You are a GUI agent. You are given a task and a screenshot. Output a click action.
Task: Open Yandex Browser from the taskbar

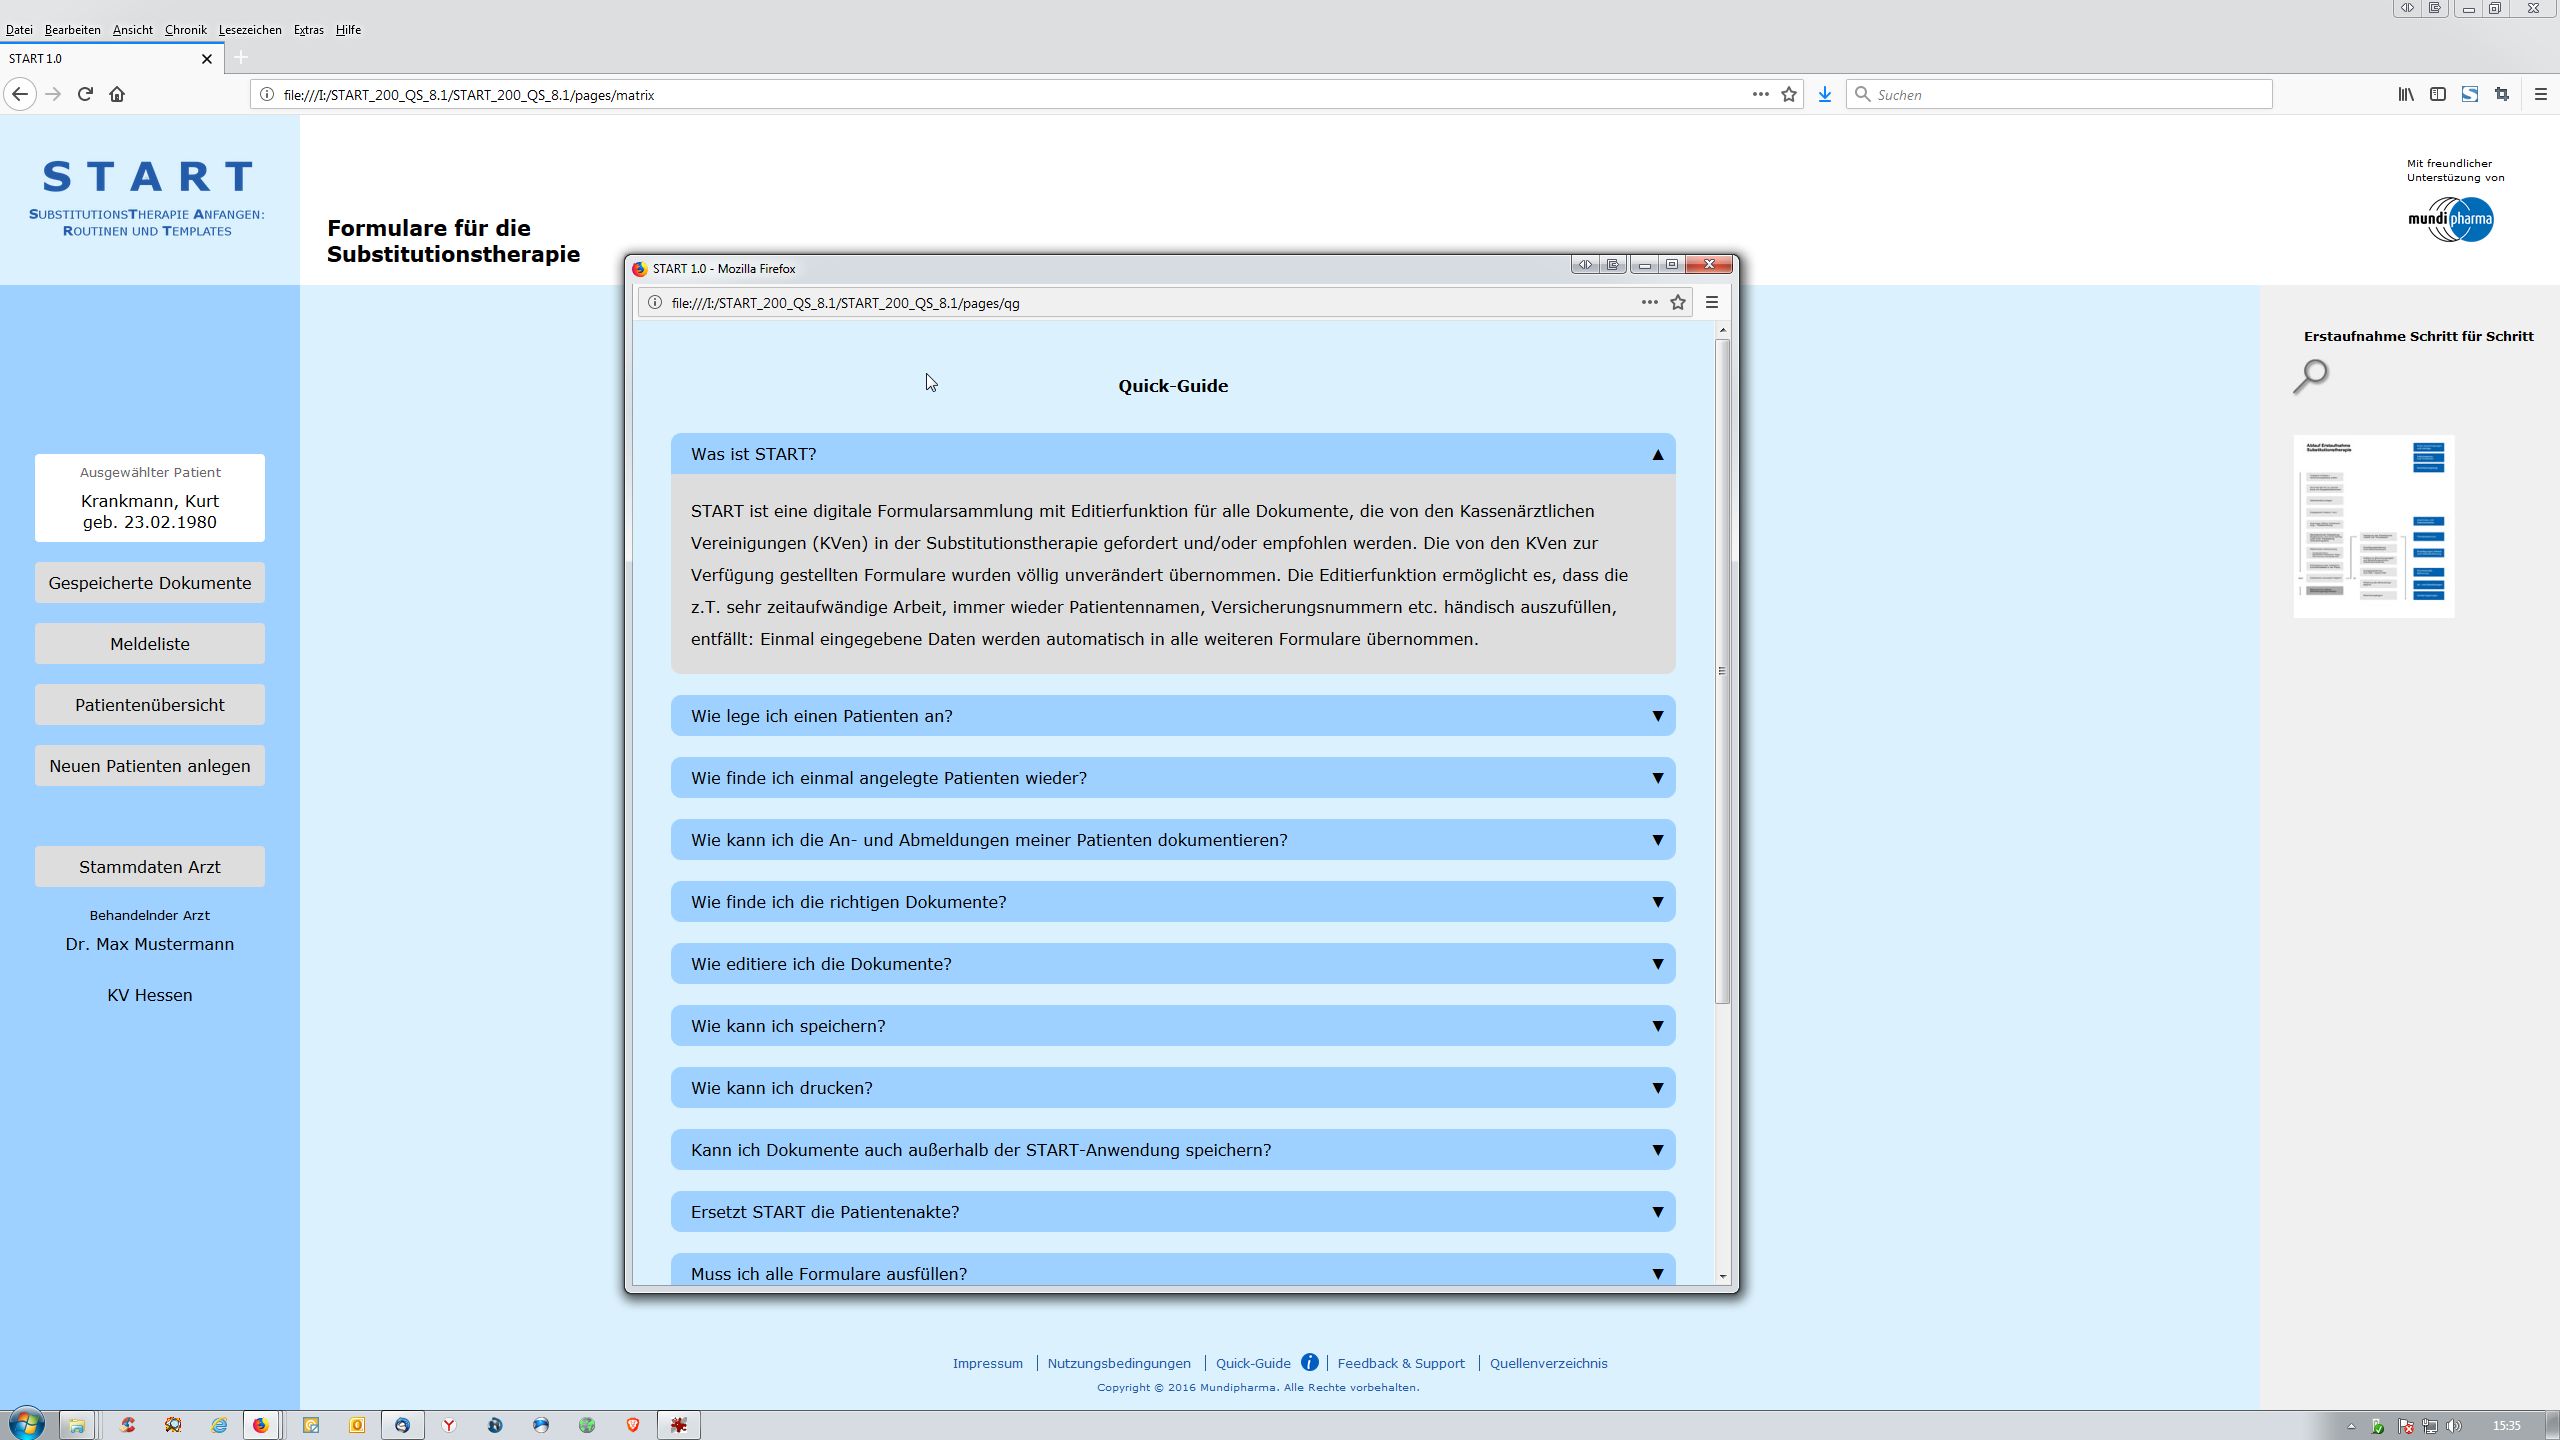pyautogui.click(x=449, y=1425)
